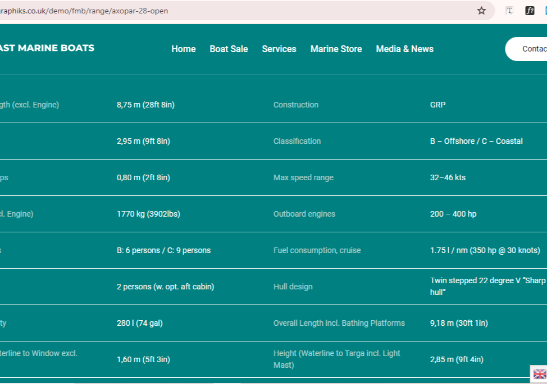Screen dimensions: 547x384
Task: Select the 9,18 m (30ft 1in) value
Action: (x=459, y=323)
